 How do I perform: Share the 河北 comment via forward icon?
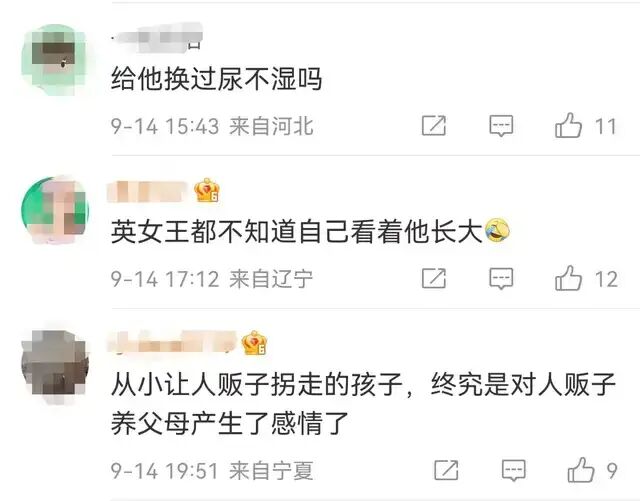click(x=434, y=125)
